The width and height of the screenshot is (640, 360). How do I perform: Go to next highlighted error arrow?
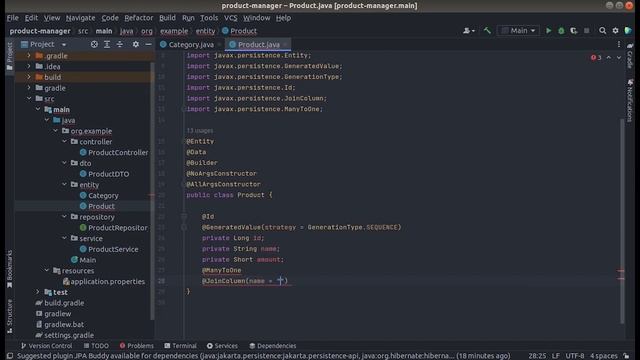pos(619,58)
